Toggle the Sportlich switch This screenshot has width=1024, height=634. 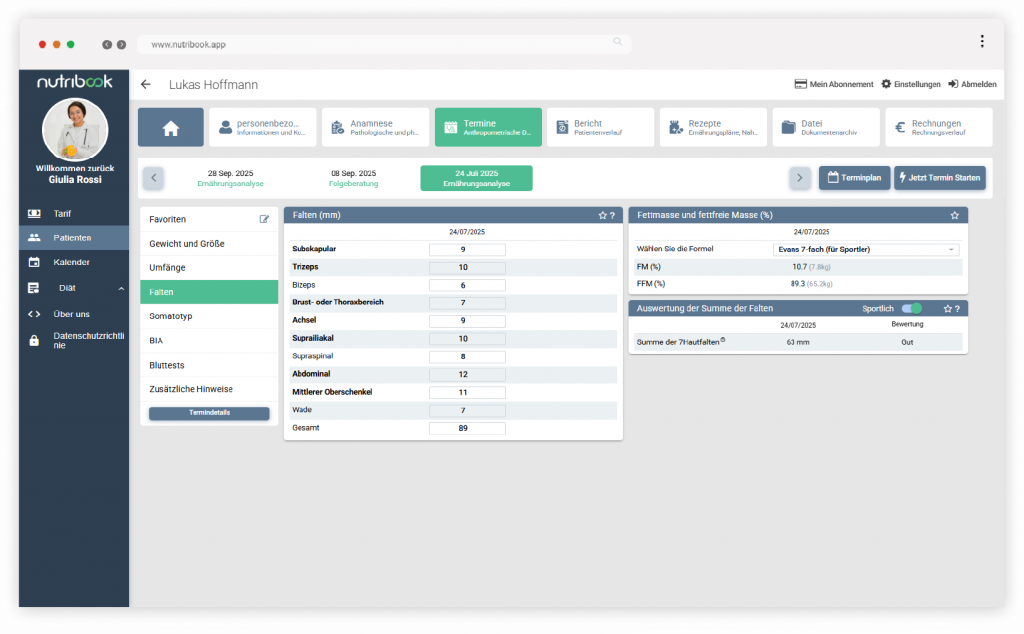tap(911, 309)
